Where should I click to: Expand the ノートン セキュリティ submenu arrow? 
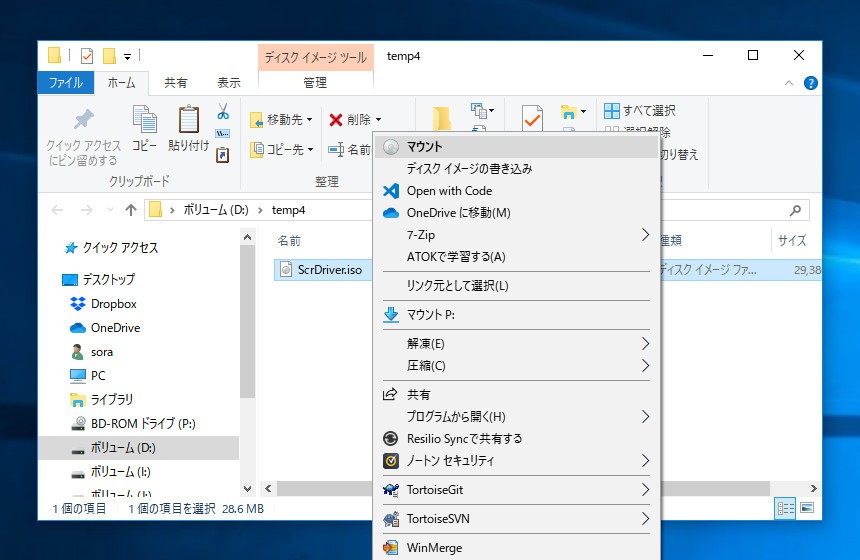coord(645,461)
